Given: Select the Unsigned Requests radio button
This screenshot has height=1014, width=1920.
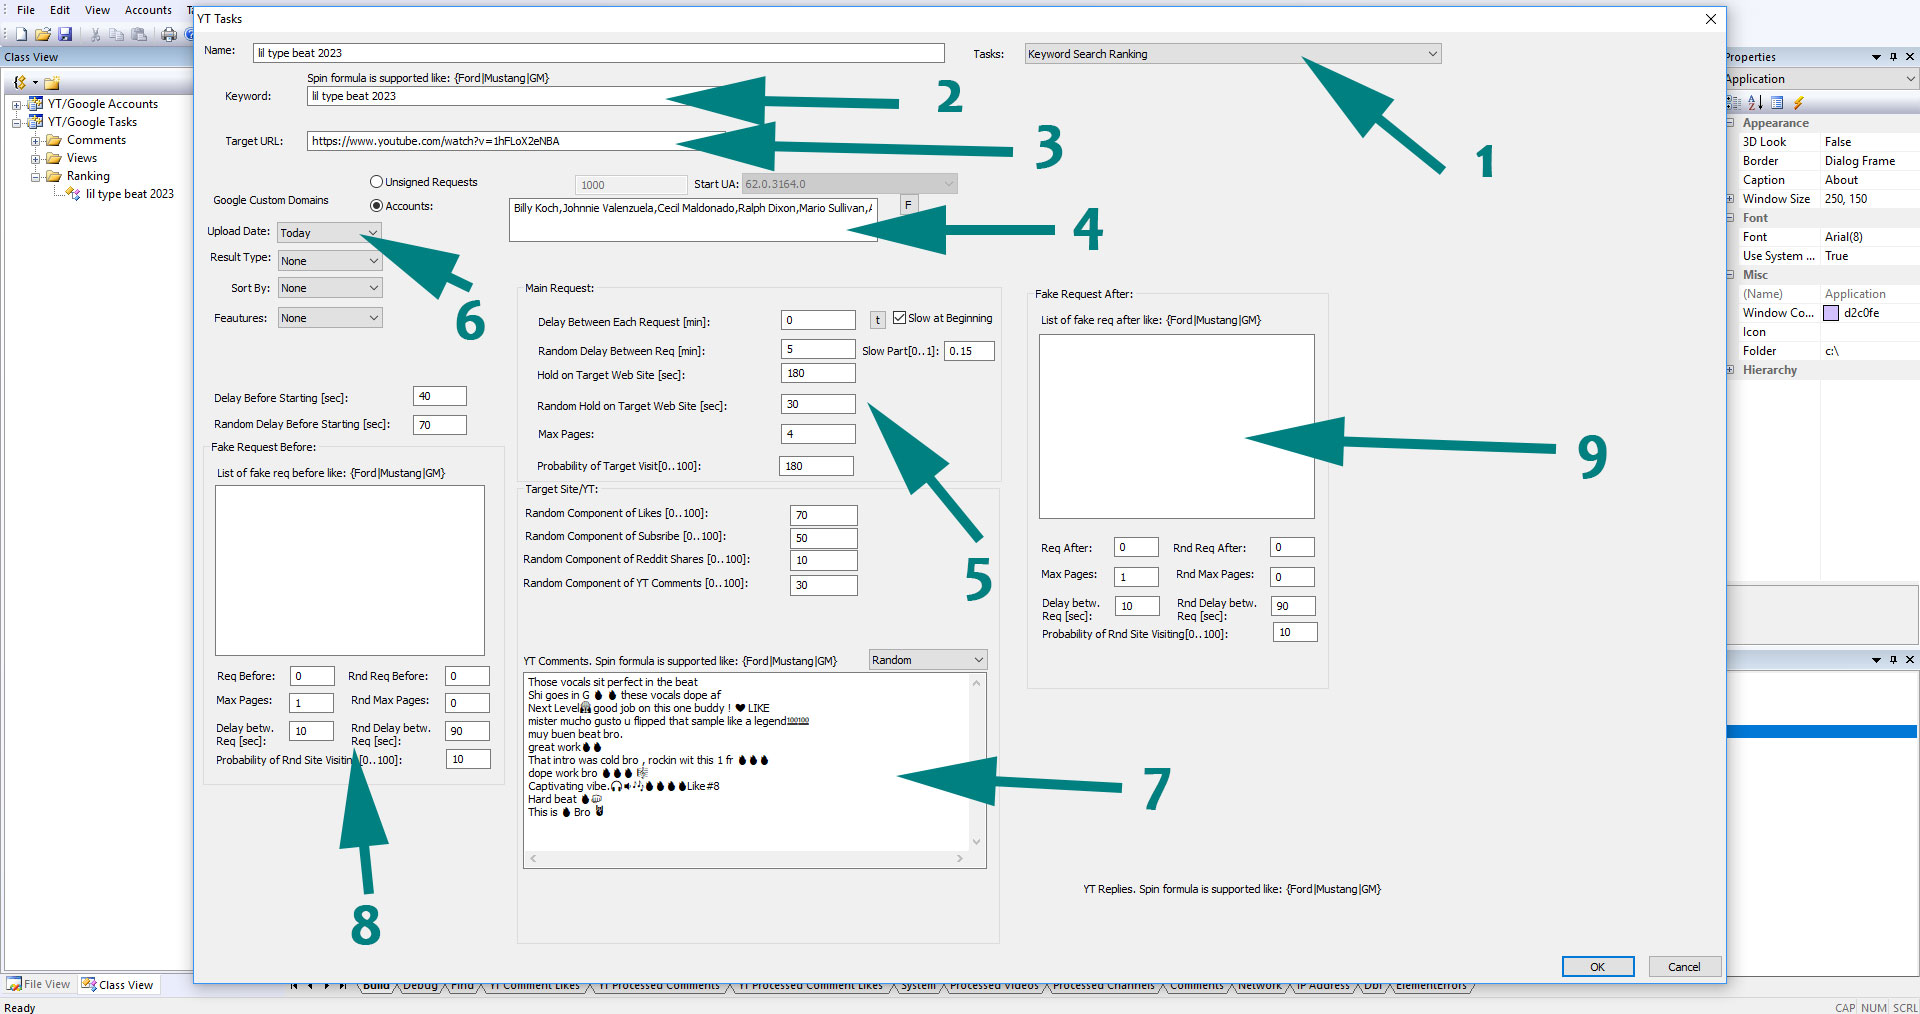Looking at the screenshot, I should coord(377,182).
